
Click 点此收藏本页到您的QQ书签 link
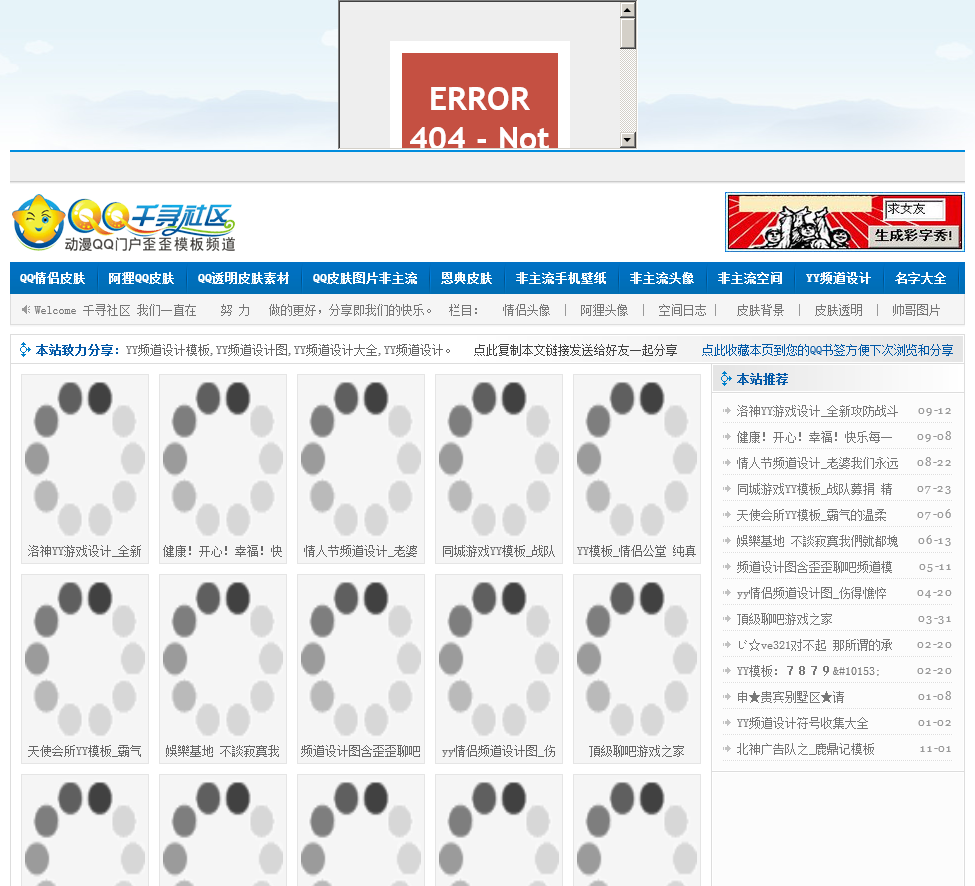[827, 350]
